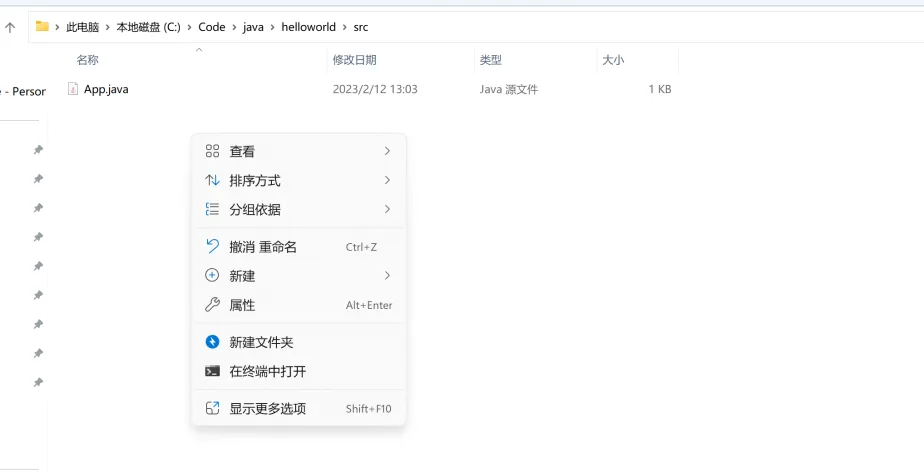Sort by the 大小 column header
Viewport: 924px width, 473px height.
[613, 60]
